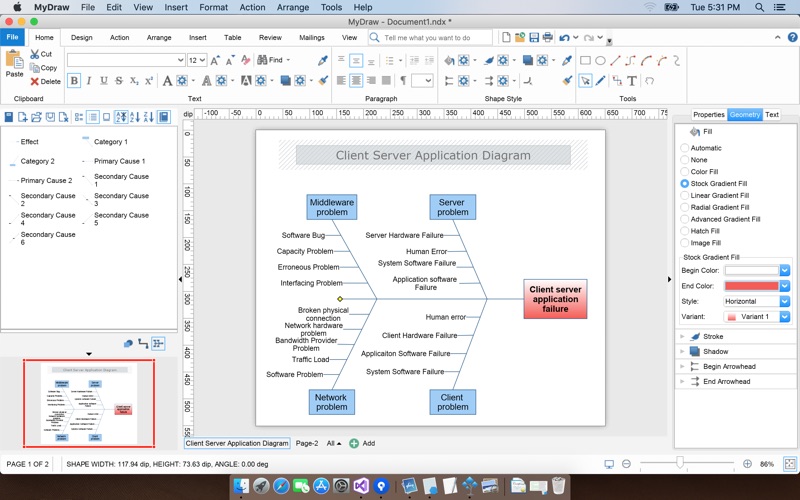Click the Delete red X button

pyautogui.click(x=45, y=82)
